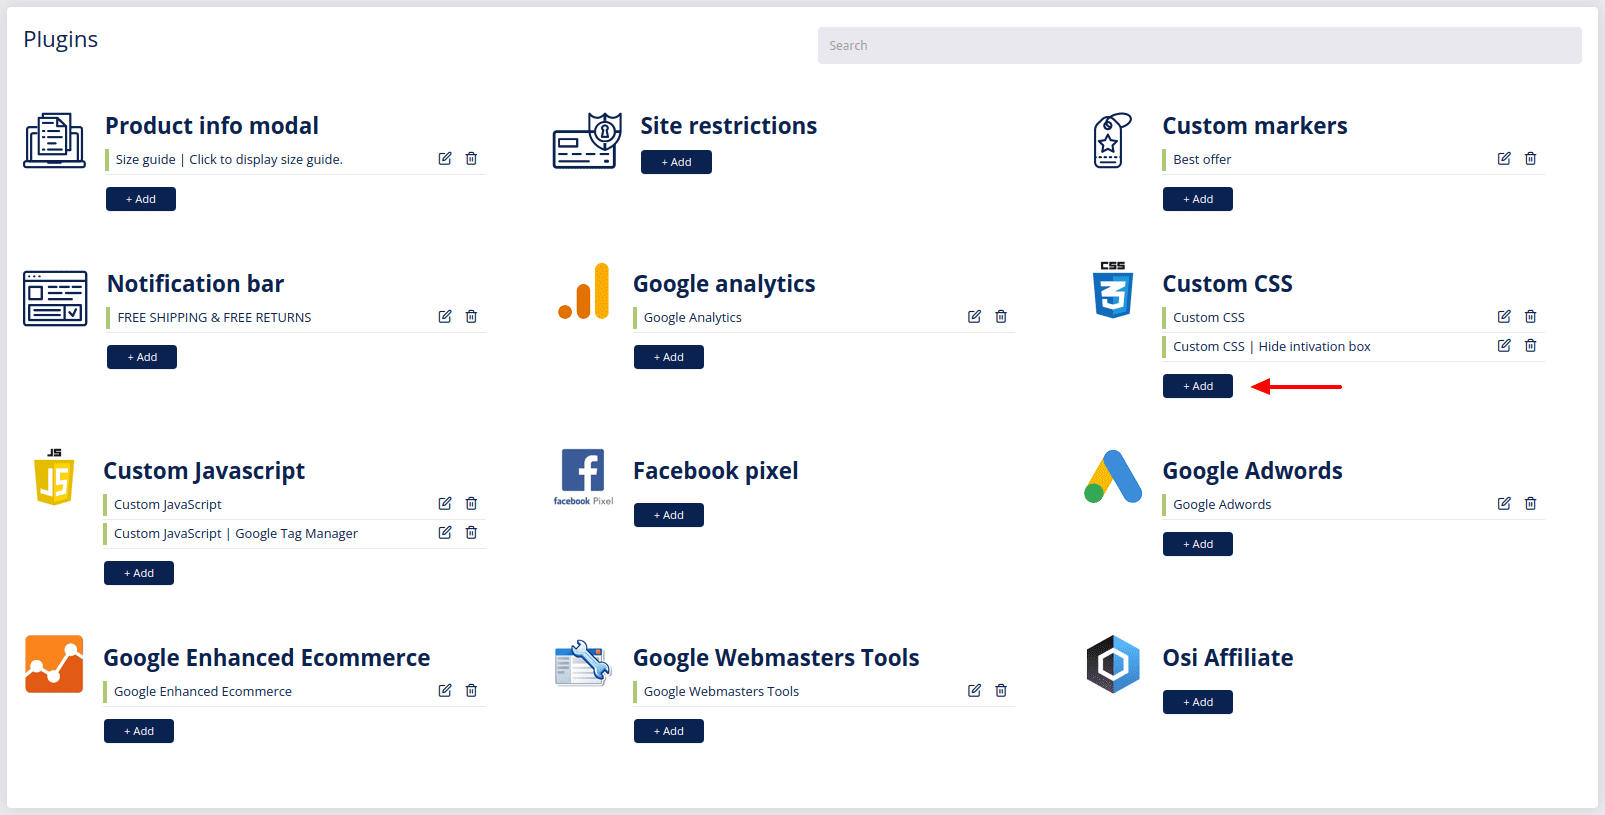Add a Site restrictions entry
The height and width of the screenshot is (815, 1605).
click(x=676, y=162)
